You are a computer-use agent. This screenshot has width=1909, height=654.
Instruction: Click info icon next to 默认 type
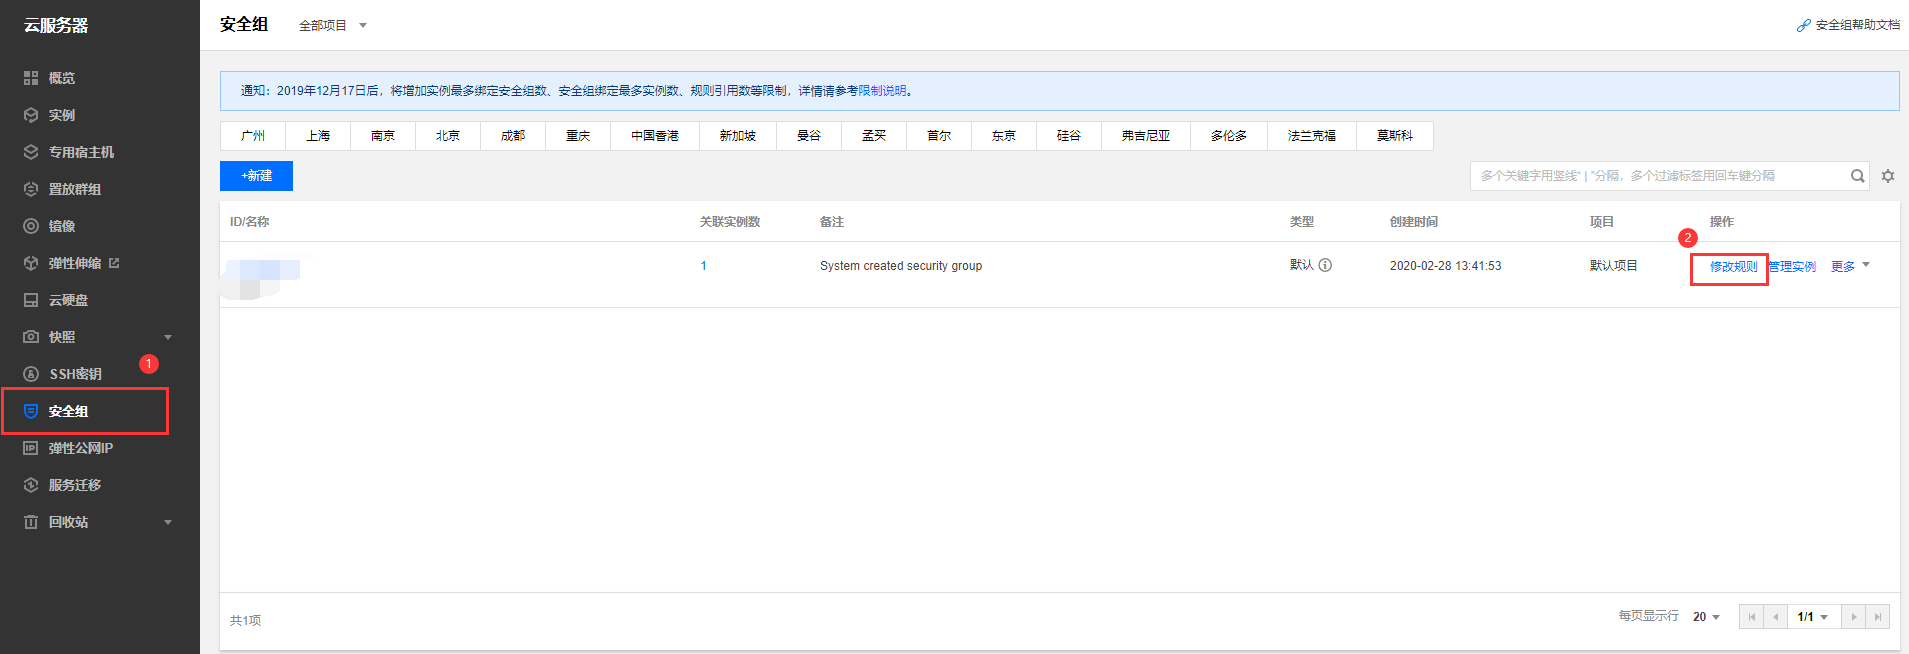(1325, 265)
